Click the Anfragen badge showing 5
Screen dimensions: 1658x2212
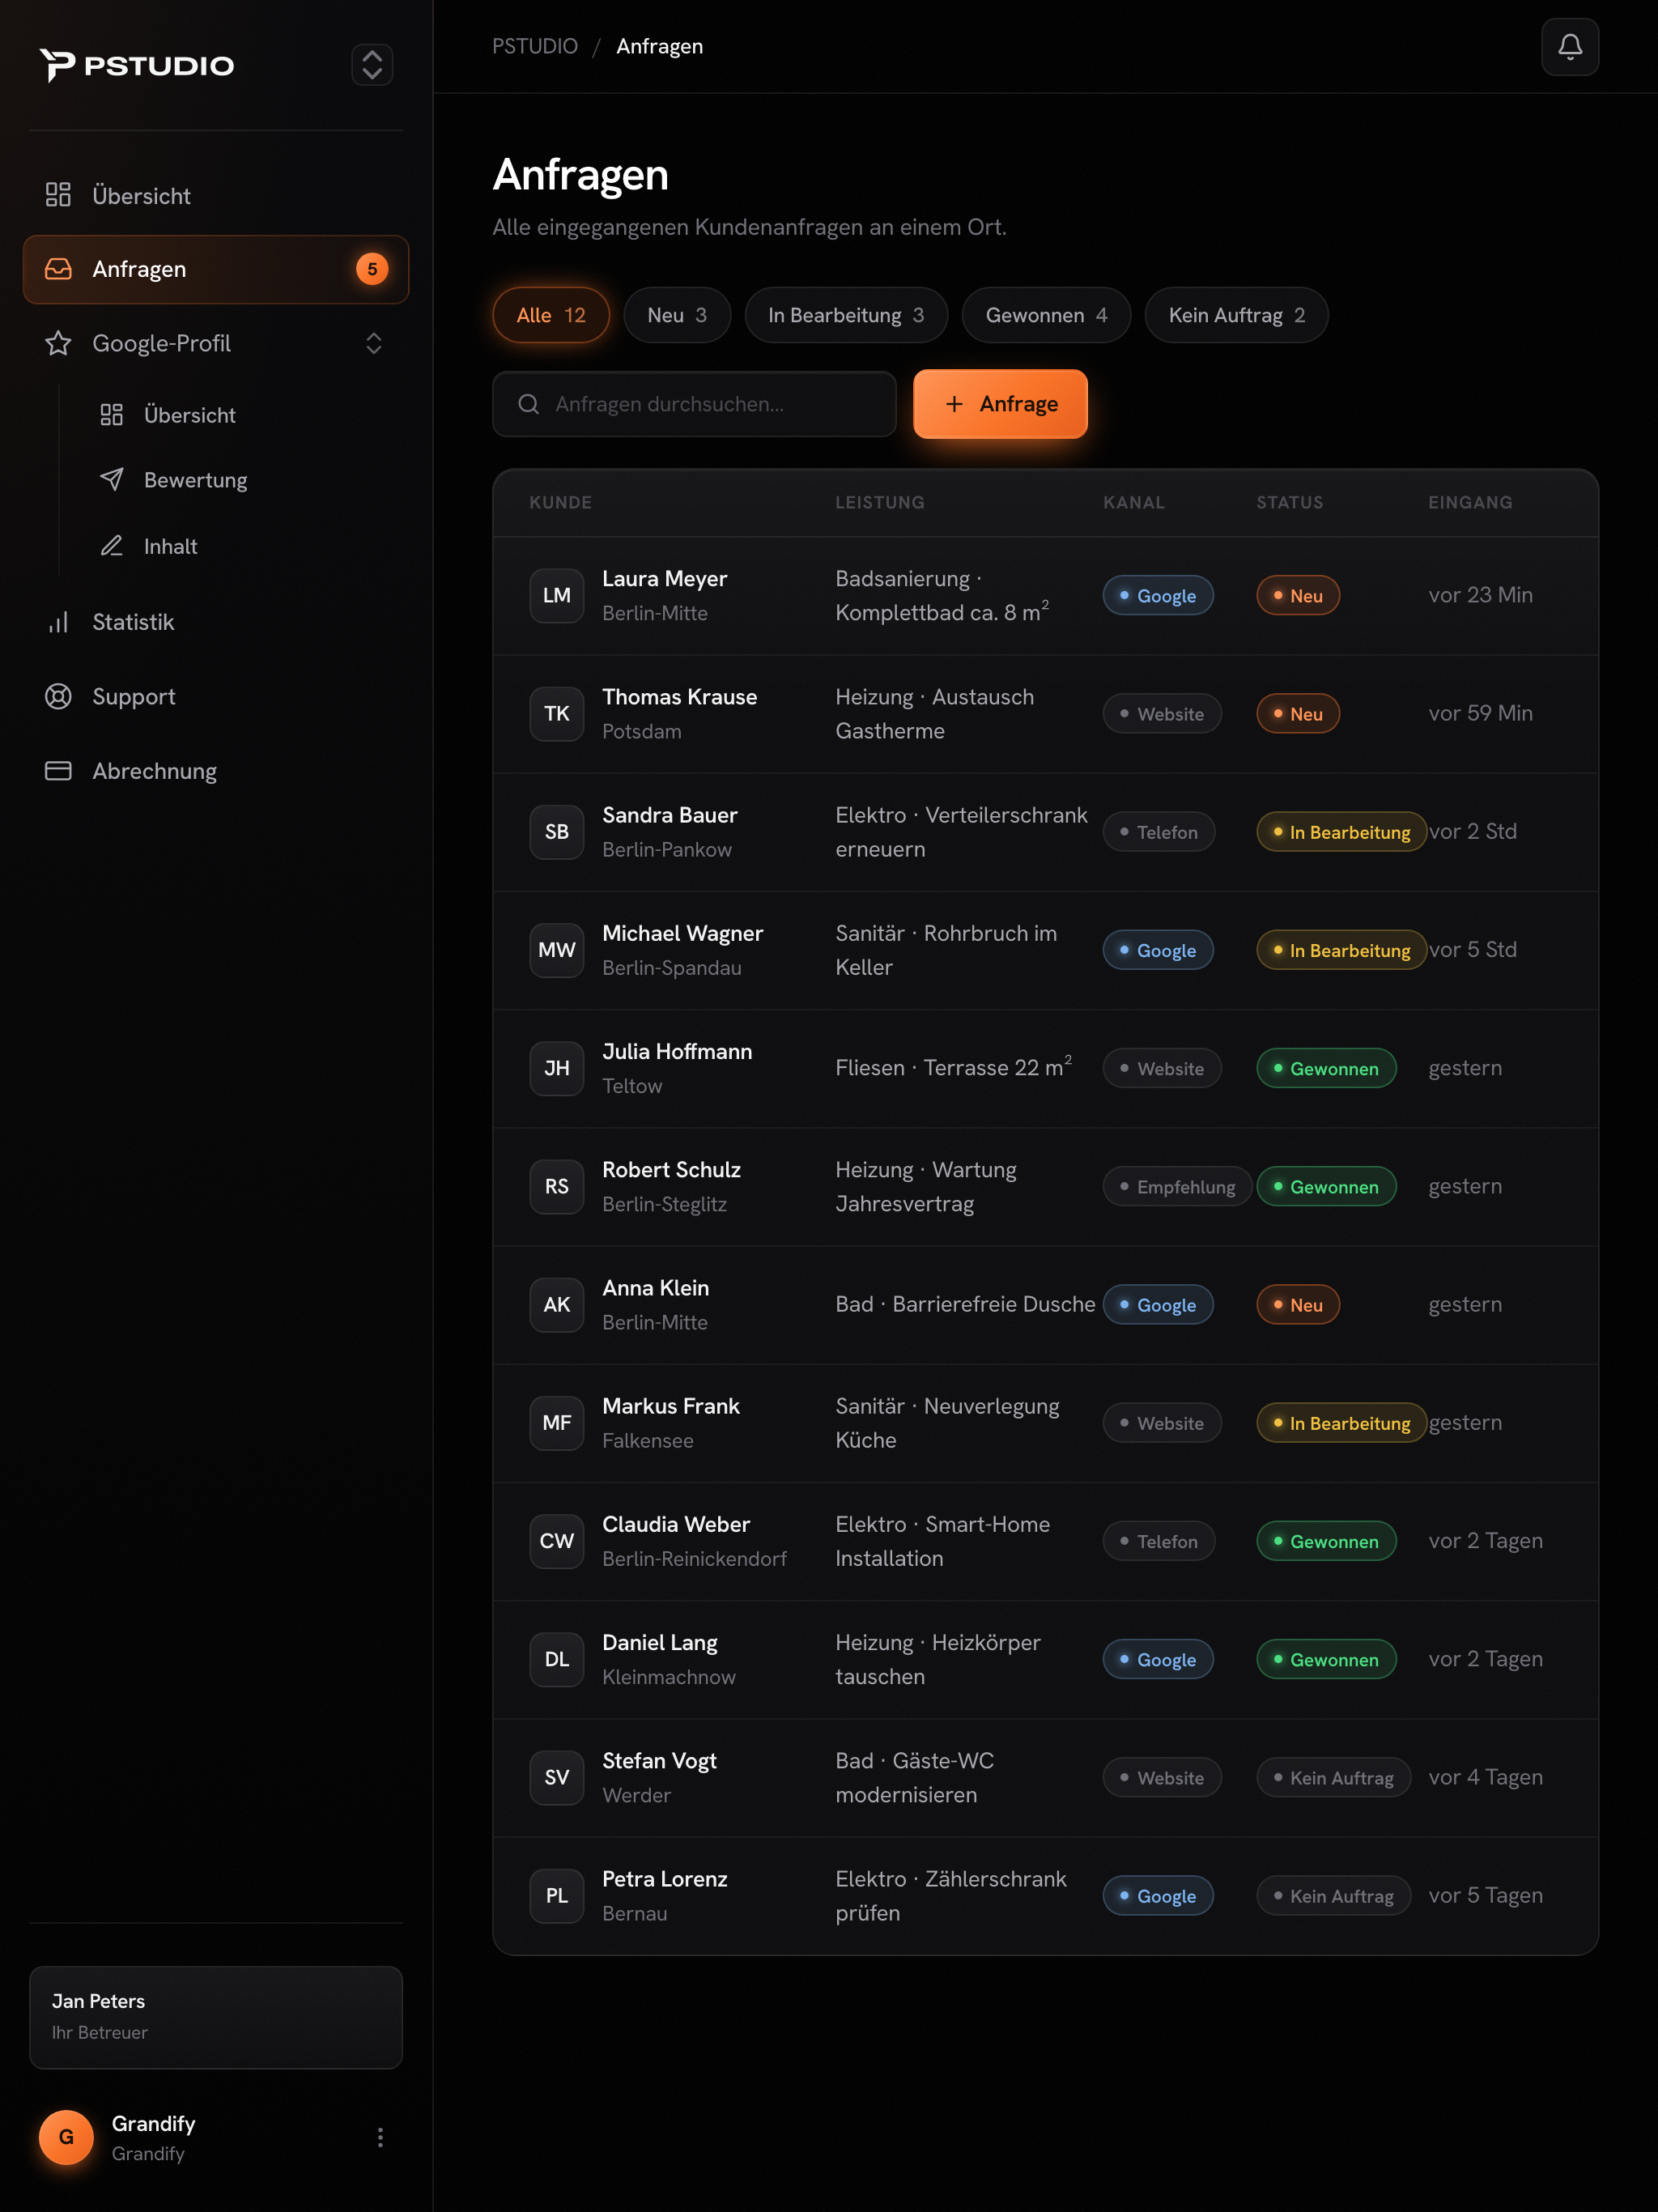(x=372, y=269)
